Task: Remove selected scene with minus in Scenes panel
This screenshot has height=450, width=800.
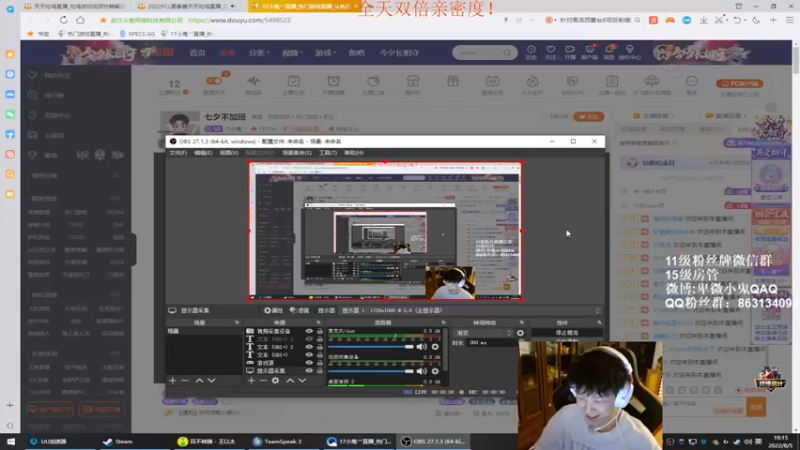Action: [185, 381]
